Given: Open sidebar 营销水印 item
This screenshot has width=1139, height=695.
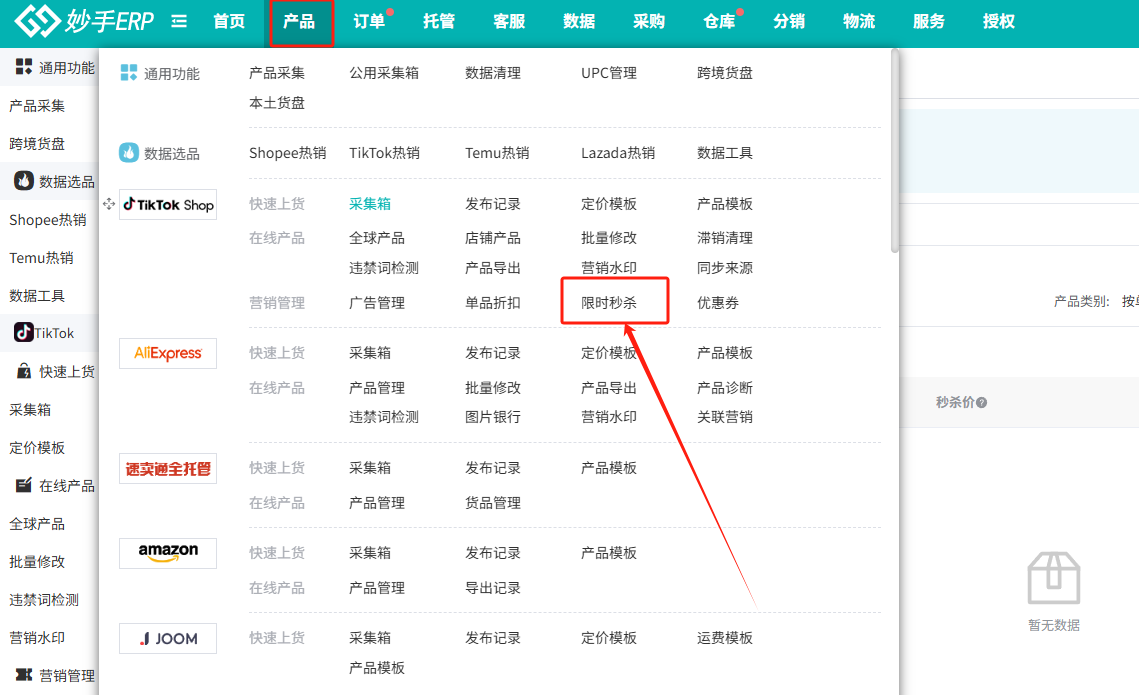Looking at the screenshot, I should pyautogui.click(x=37, y=638).
